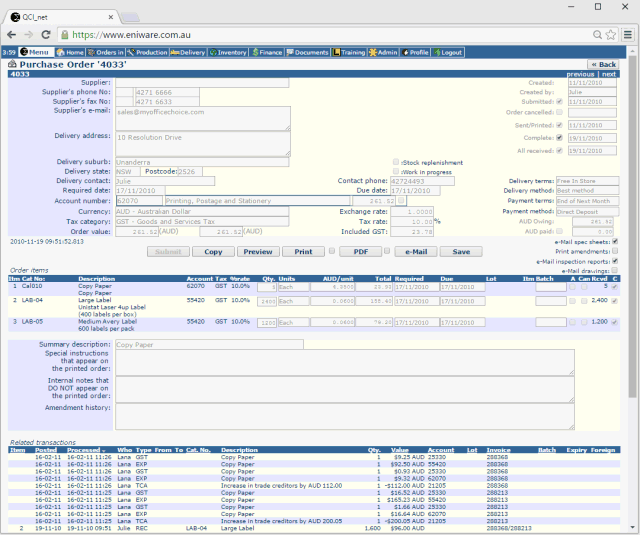Go to previous purchase order
This screenshot has width=640, height=535.
point(580,74)
